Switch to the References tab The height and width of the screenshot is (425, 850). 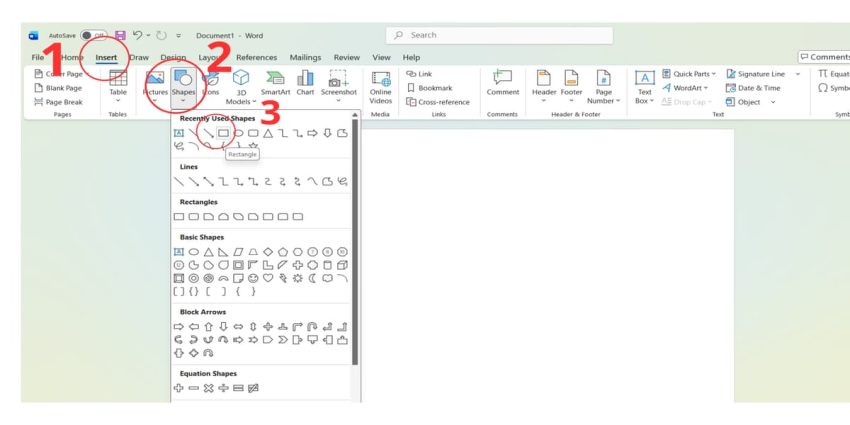tap(256, 57)
